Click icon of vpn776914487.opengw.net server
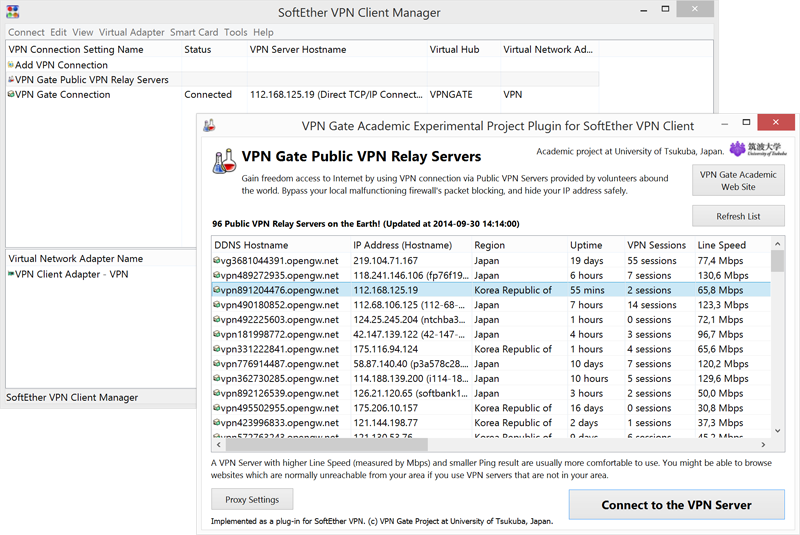This screenshot has width=800, height=535. pyautogui.click(x=217, y=364)
